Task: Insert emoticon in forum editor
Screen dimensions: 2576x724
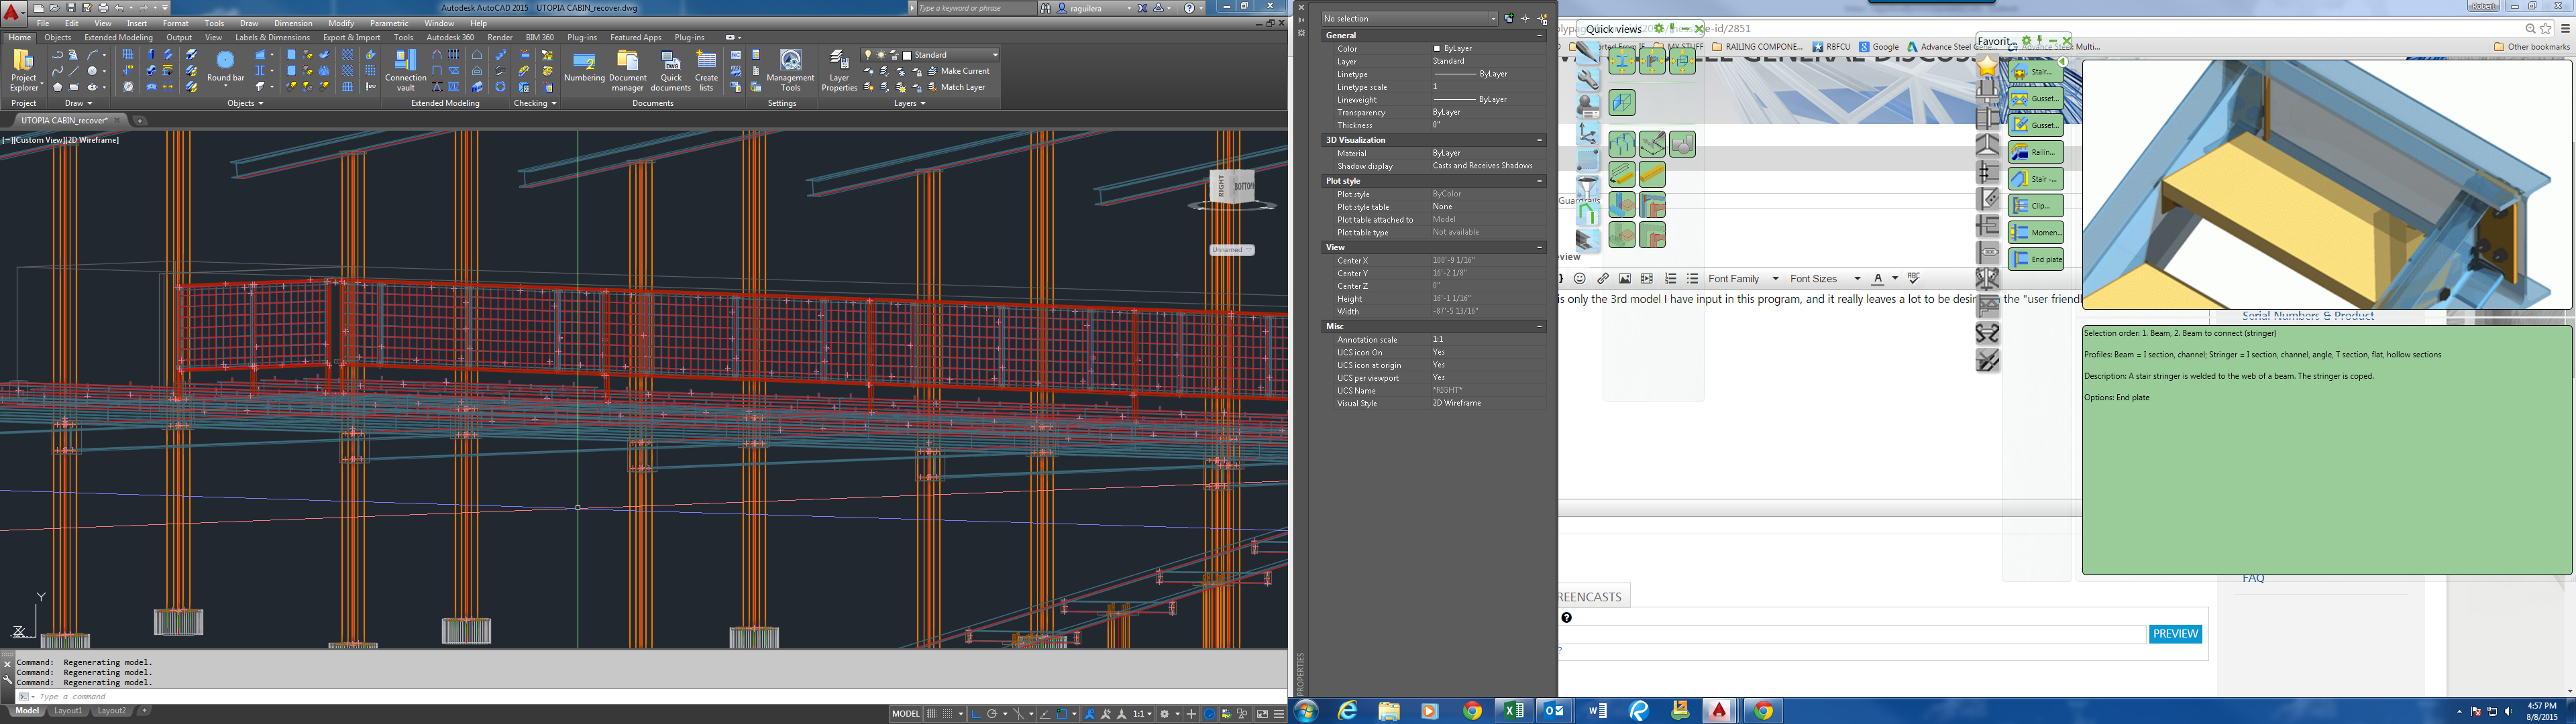Action: 1580,279
